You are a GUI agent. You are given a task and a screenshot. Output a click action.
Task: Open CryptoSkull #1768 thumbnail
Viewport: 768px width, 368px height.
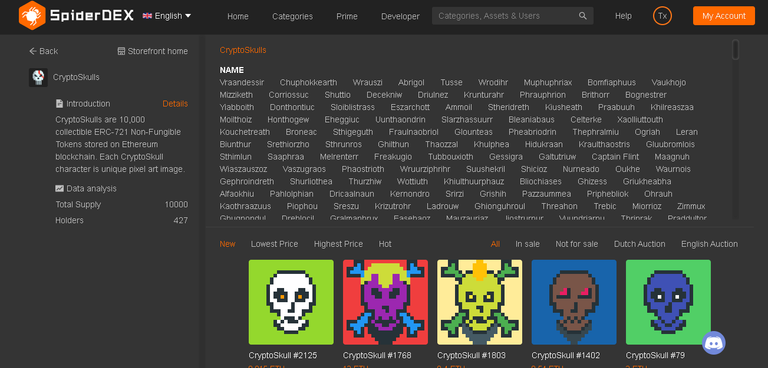tap(385, 302)
